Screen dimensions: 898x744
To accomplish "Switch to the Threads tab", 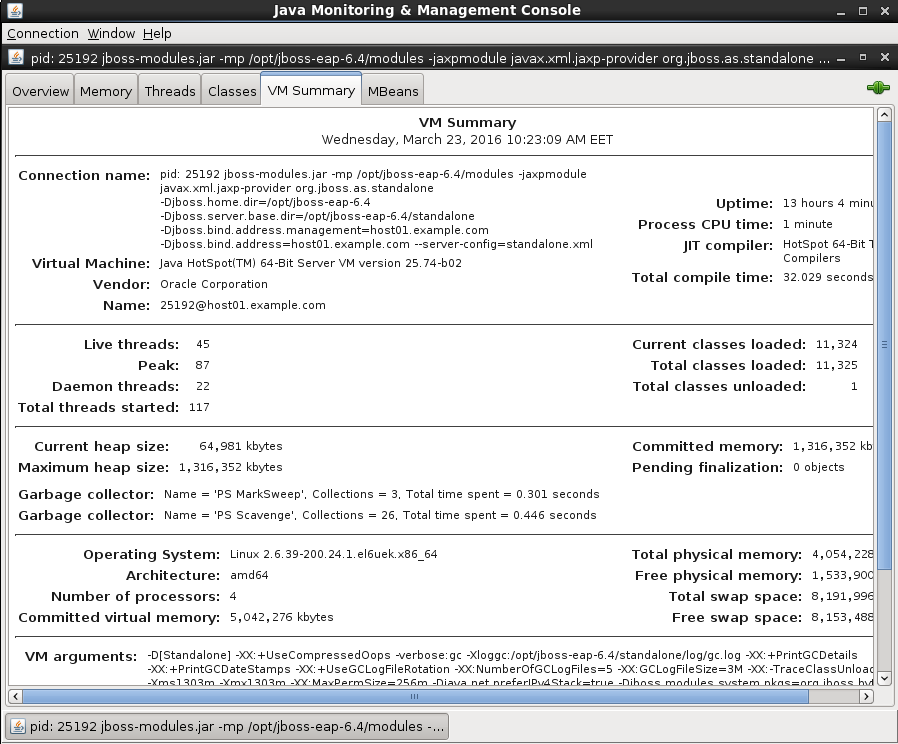I will [170, 91].
